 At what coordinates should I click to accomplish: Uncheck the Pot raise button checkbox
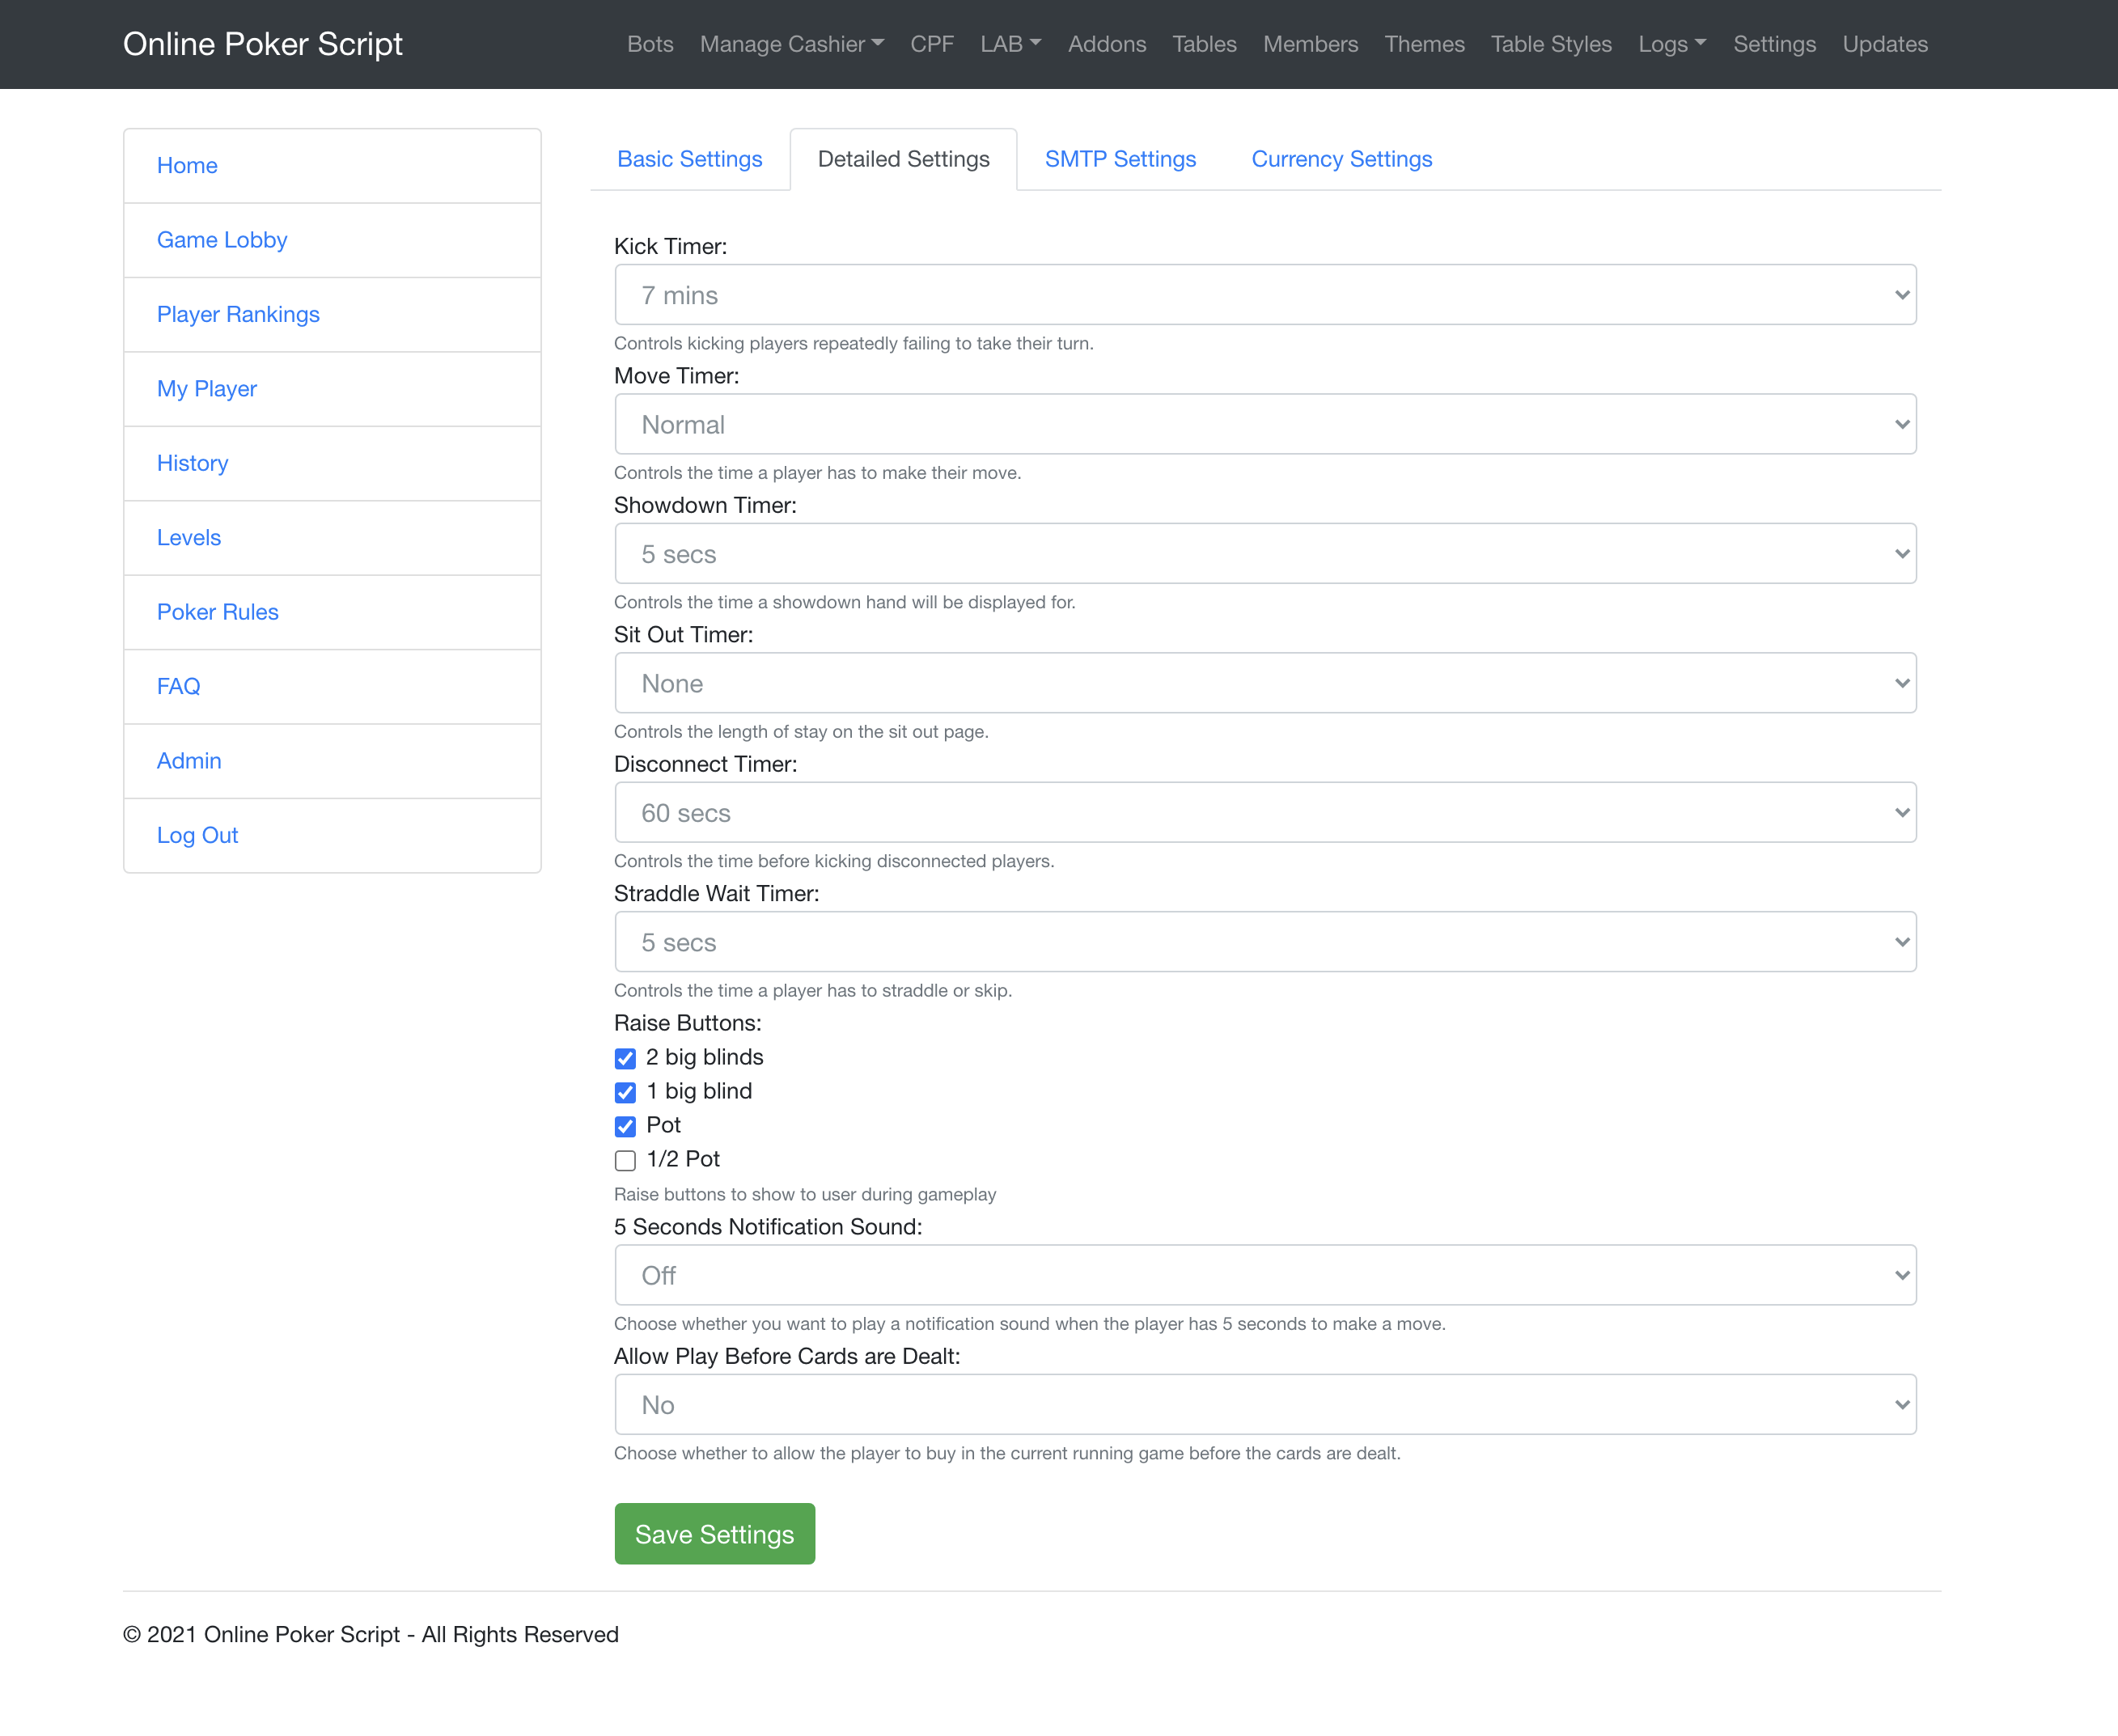click(x=625, y=1126)
